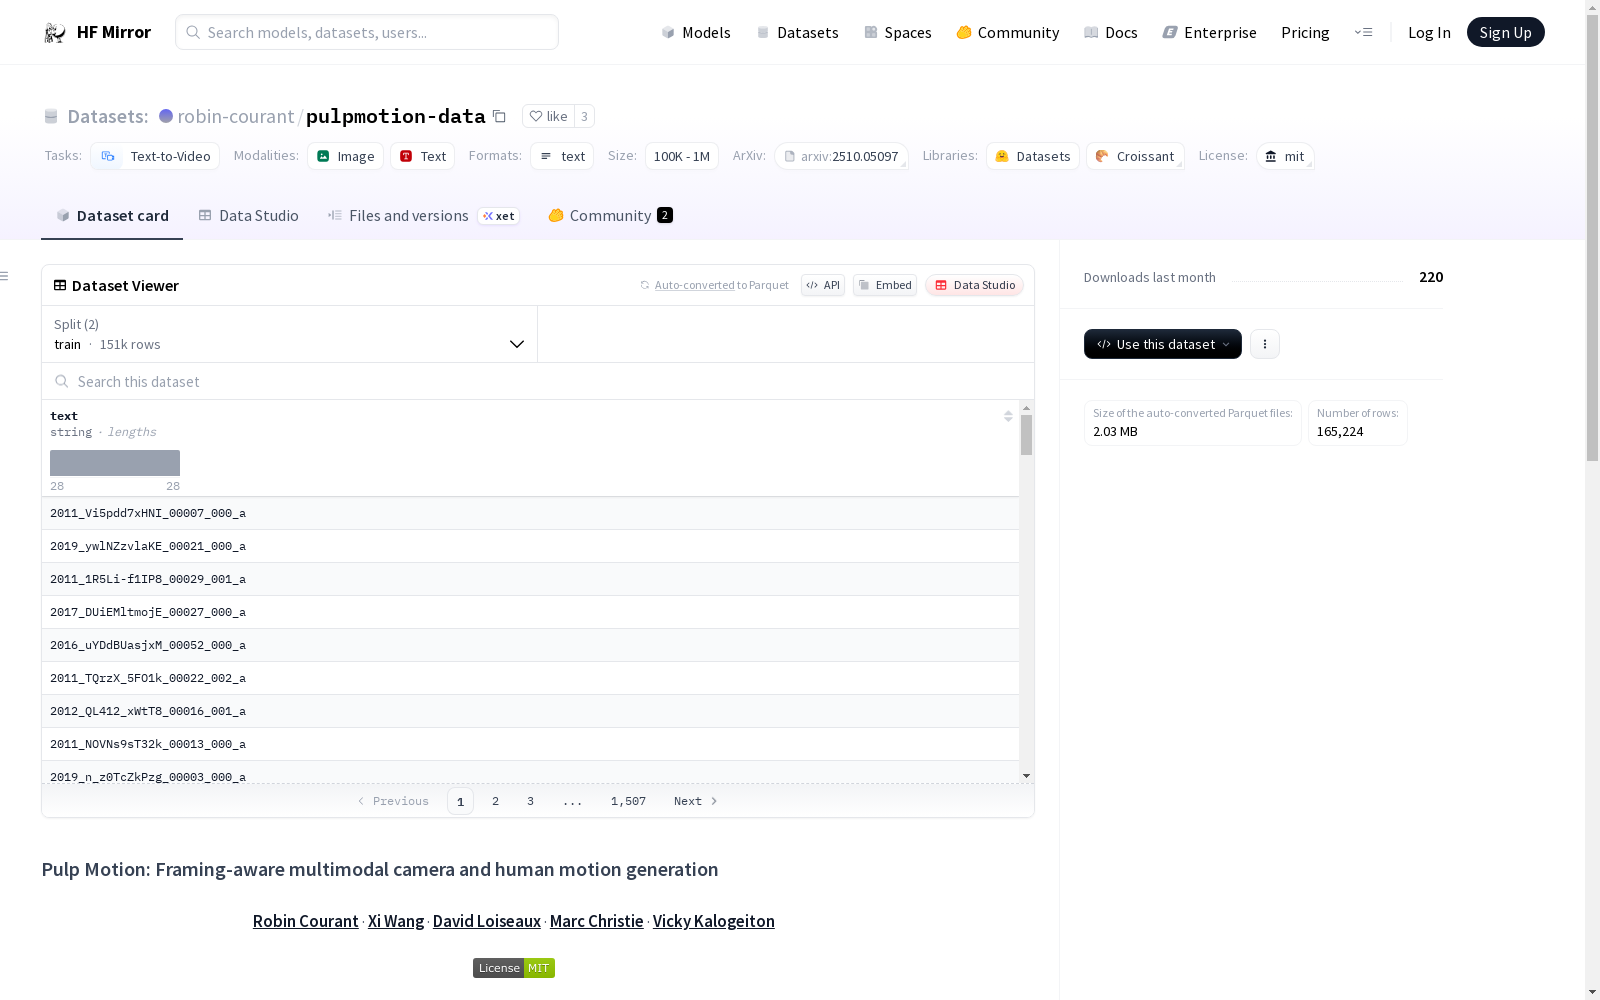
Task: Switch to Dataset card tab
Action: [x=112, y=216]
